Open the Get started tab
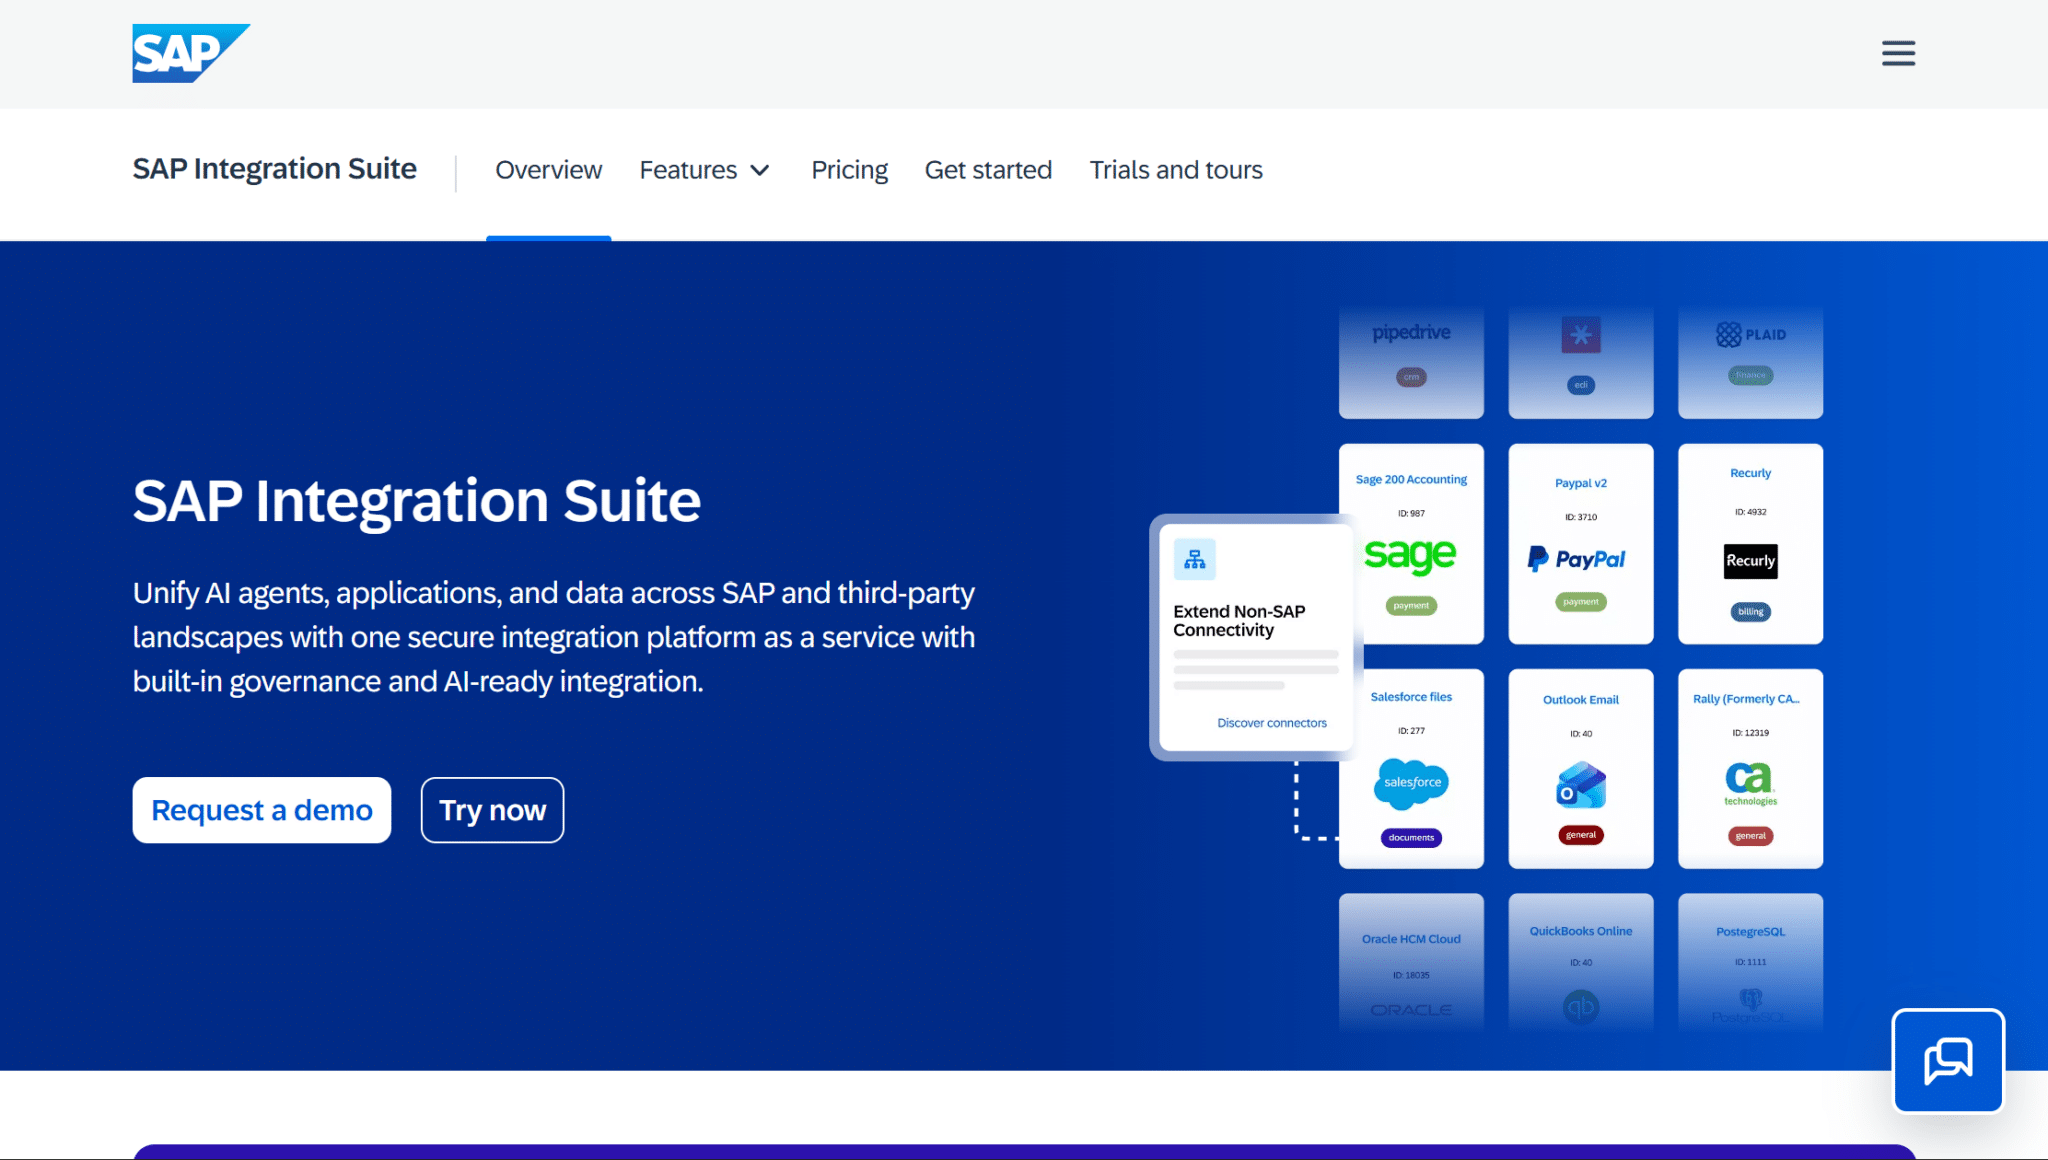 point(988,170)
